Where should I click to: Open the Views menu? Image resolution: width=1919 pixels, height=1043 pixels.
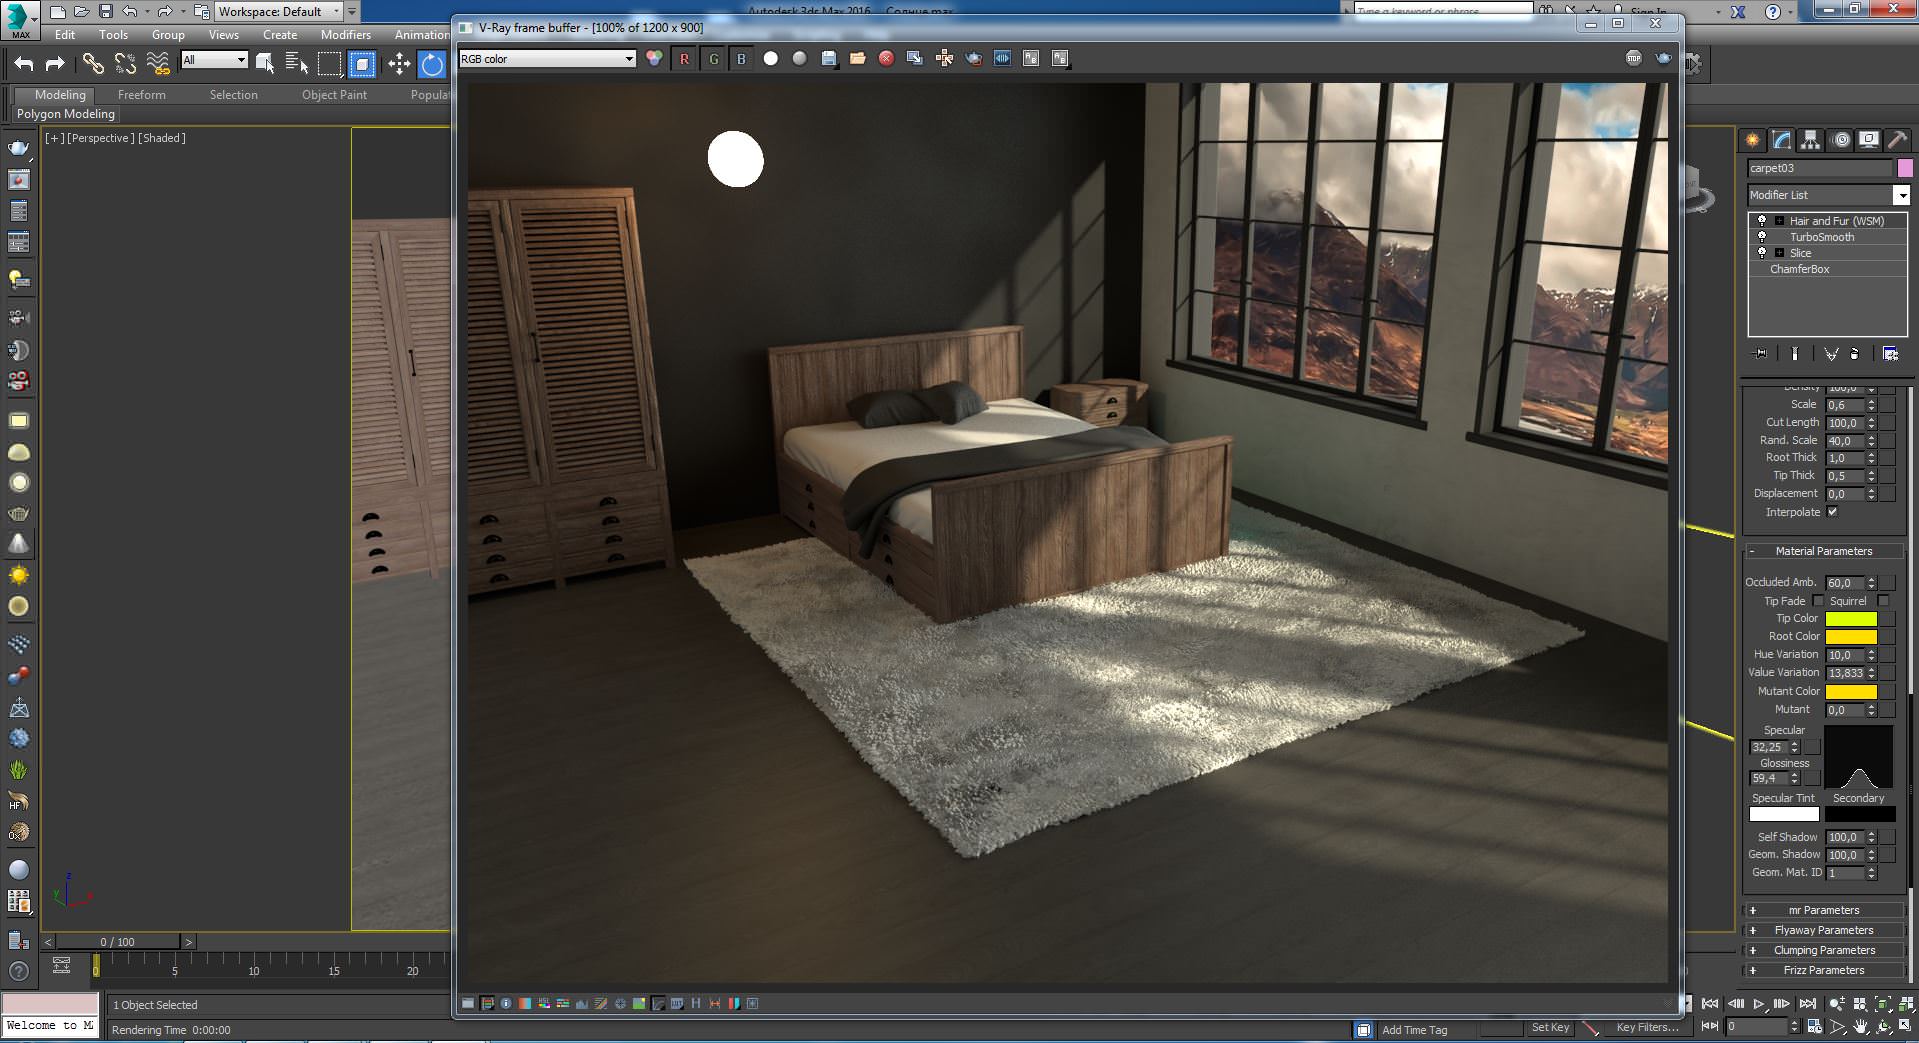223,35
